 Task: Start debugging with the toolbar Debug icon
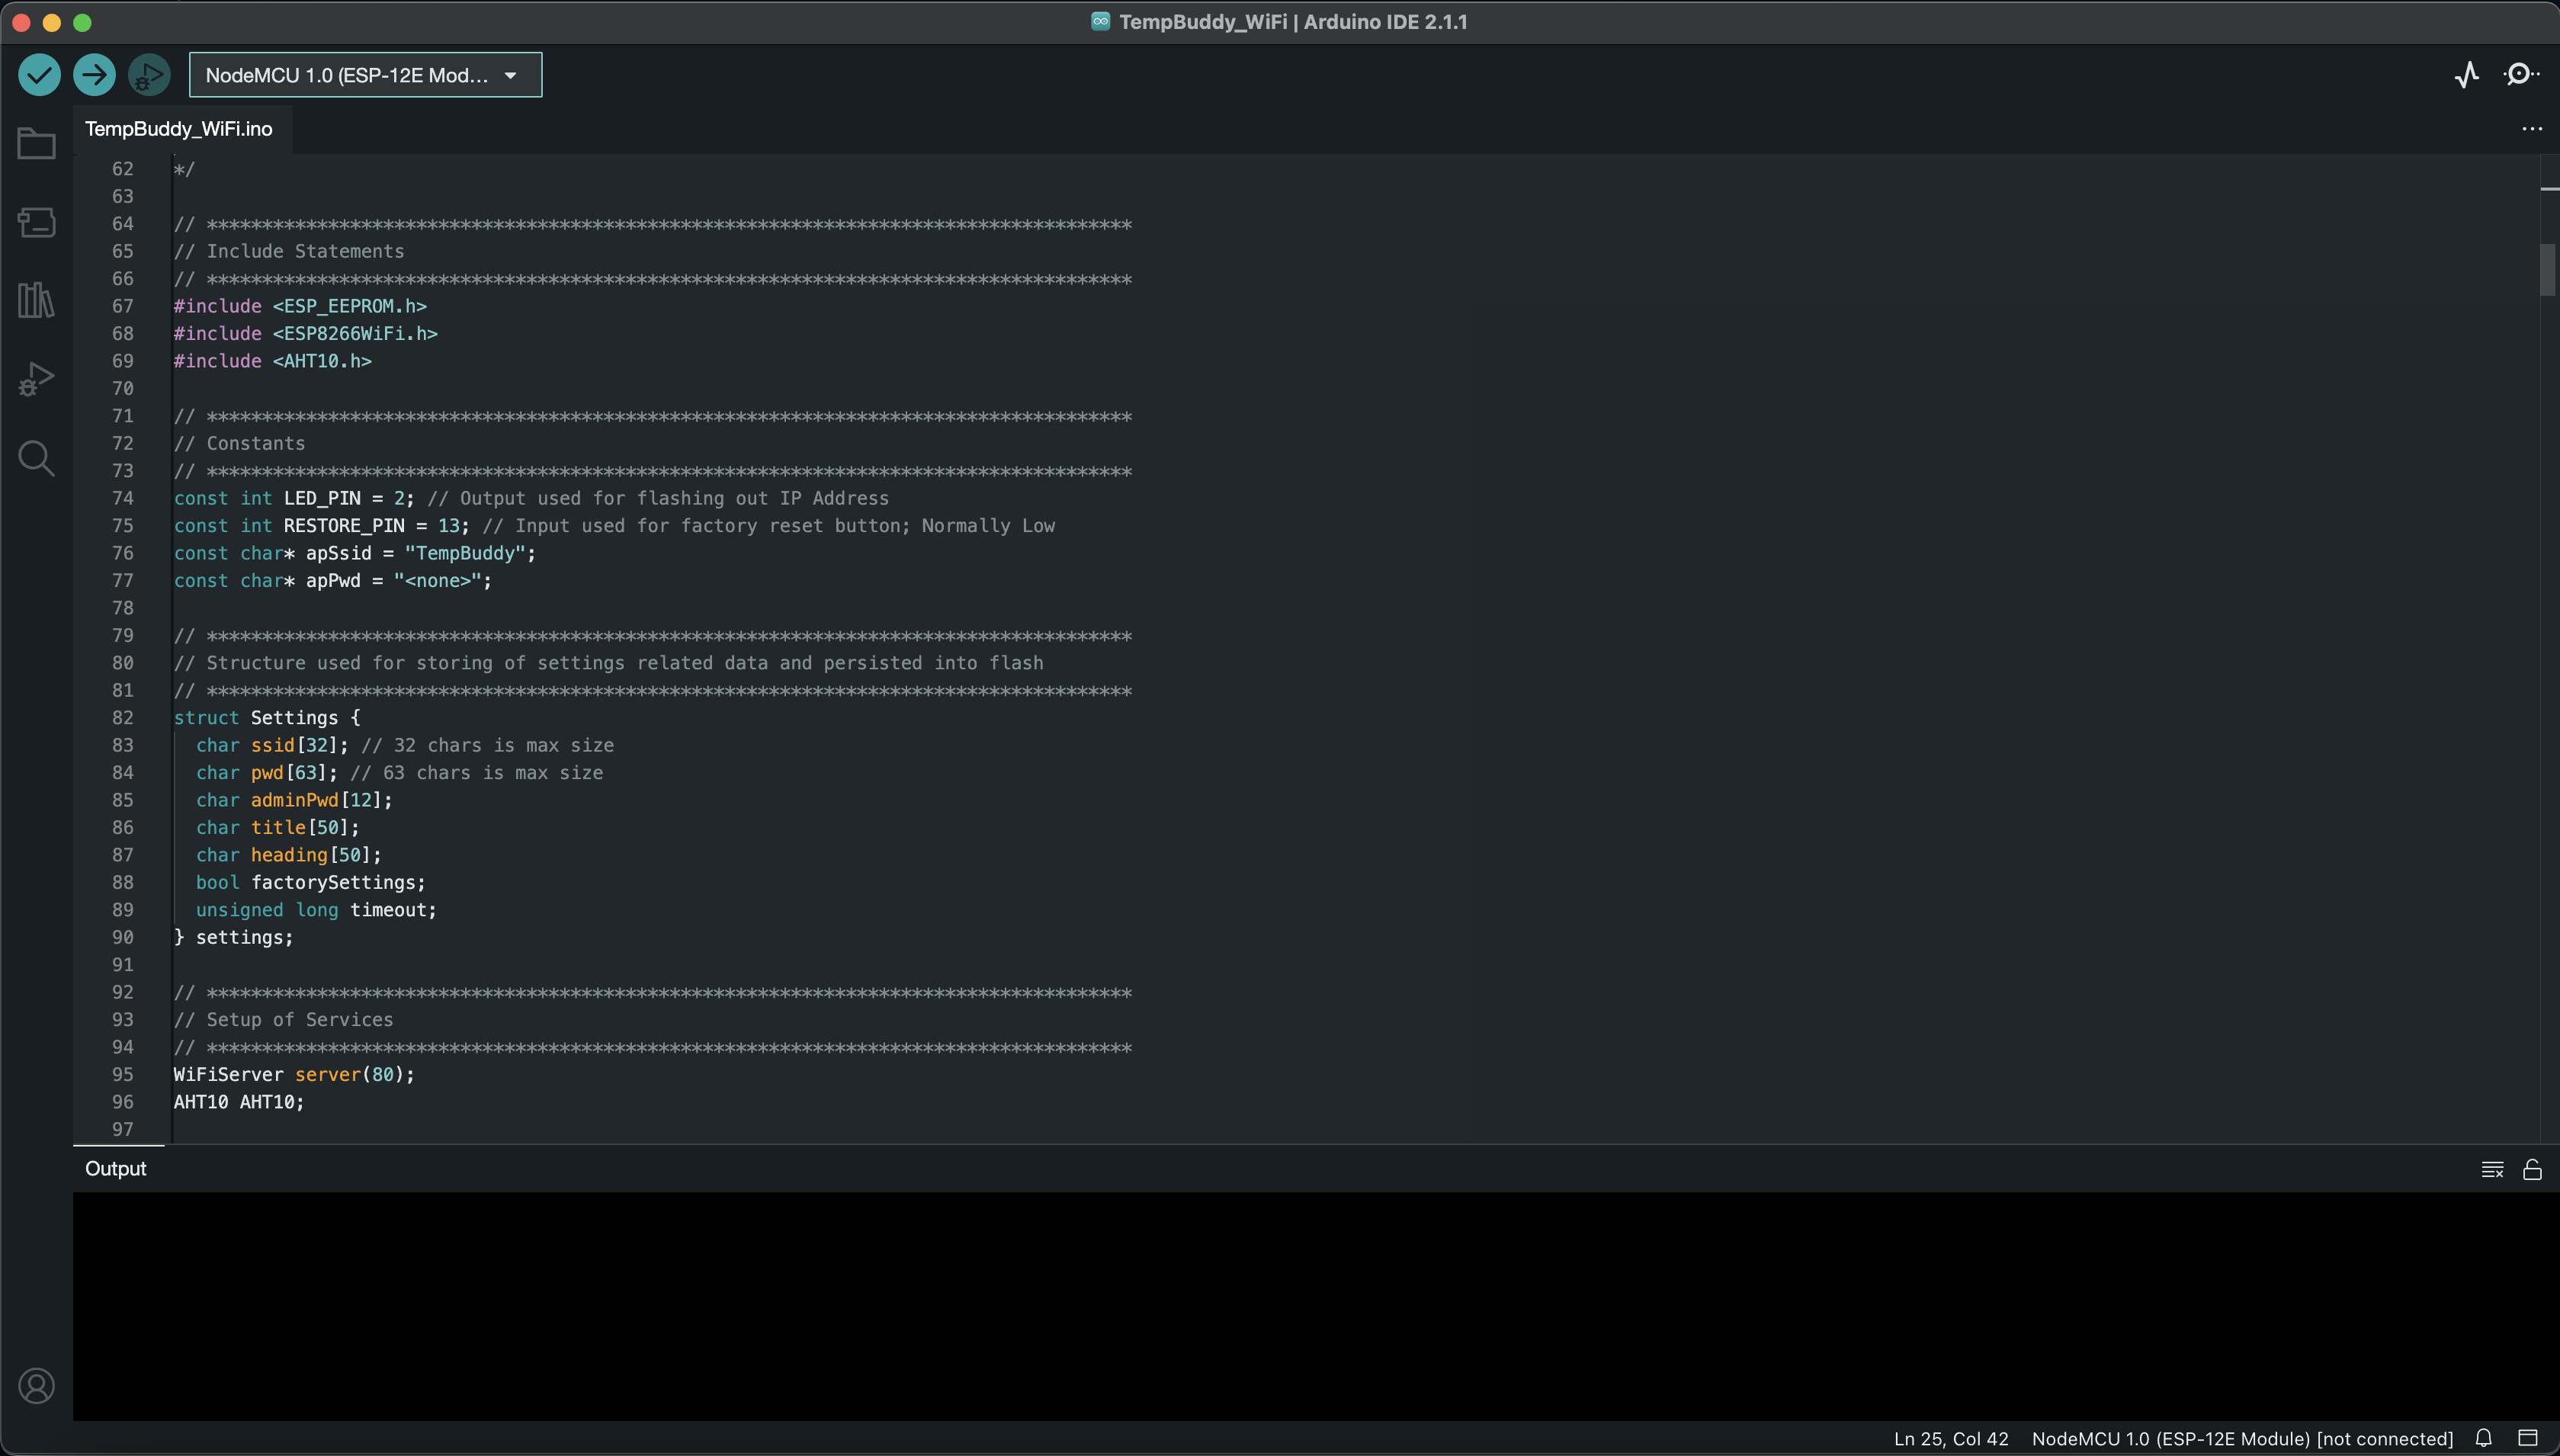(x=149, y=75)
